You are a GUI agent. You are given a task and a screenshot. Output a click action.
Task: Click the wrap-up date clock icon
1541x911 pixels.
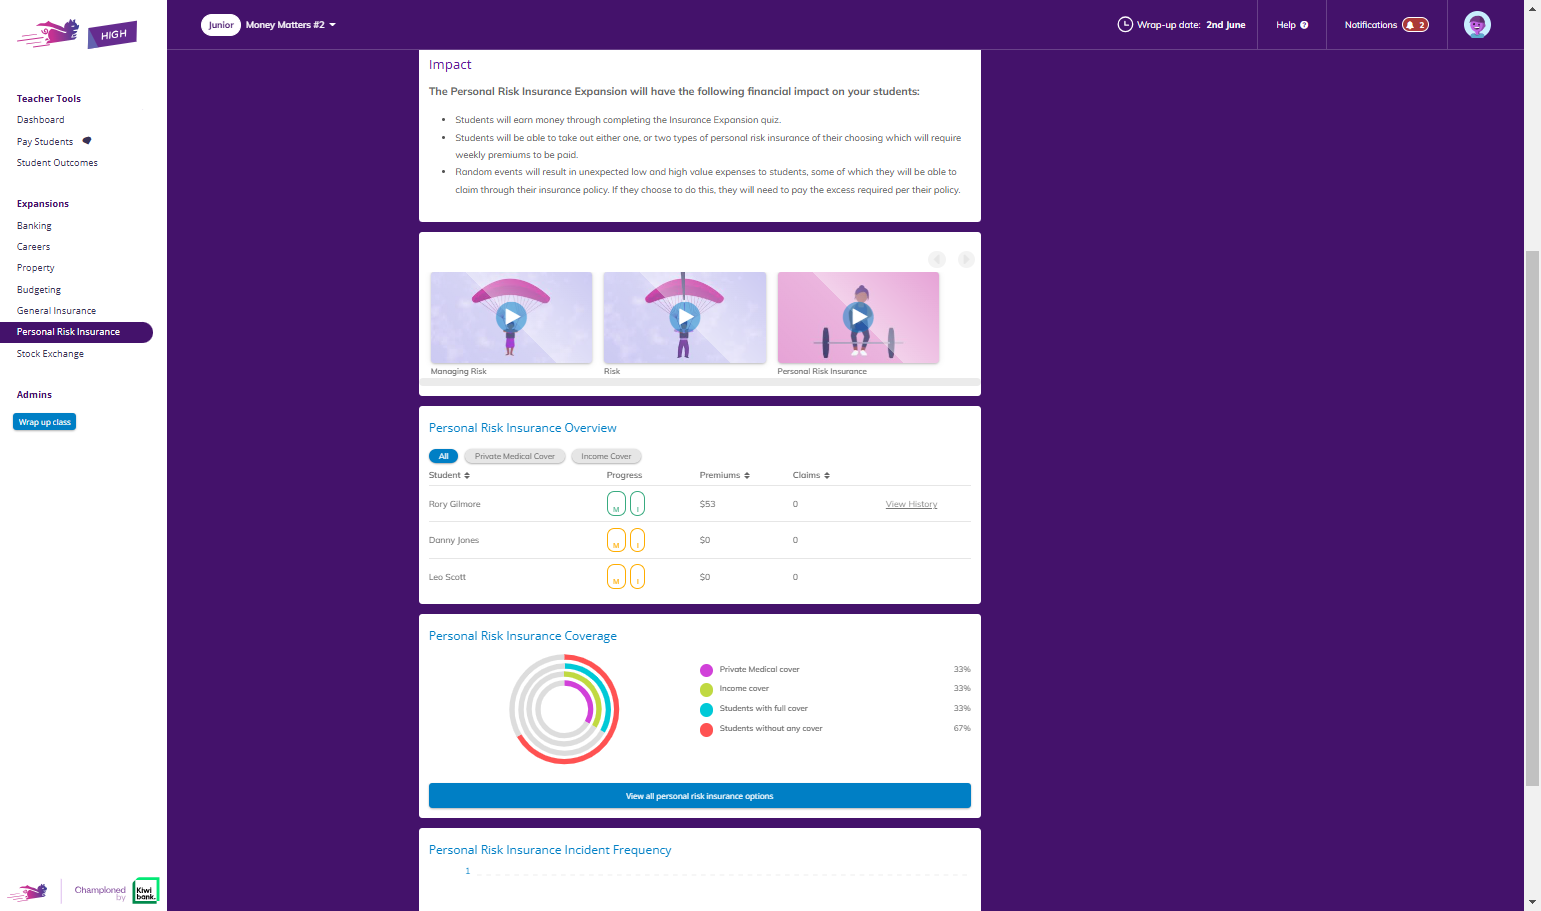coord(1125,25)
